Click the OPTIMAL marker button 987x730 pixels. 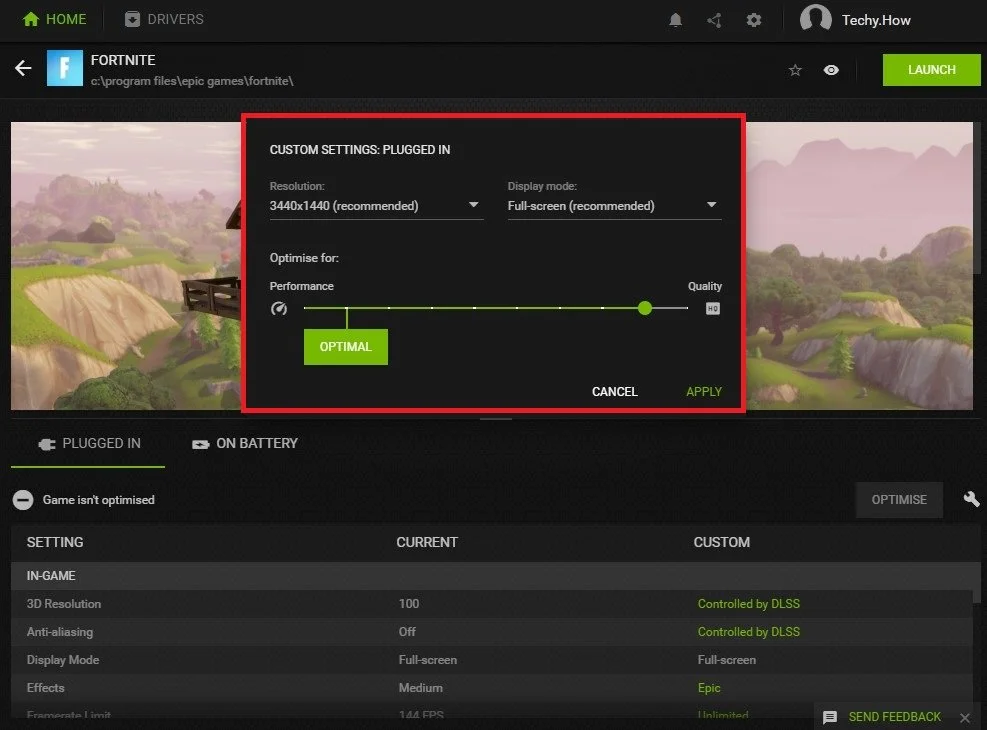point(346,347)
